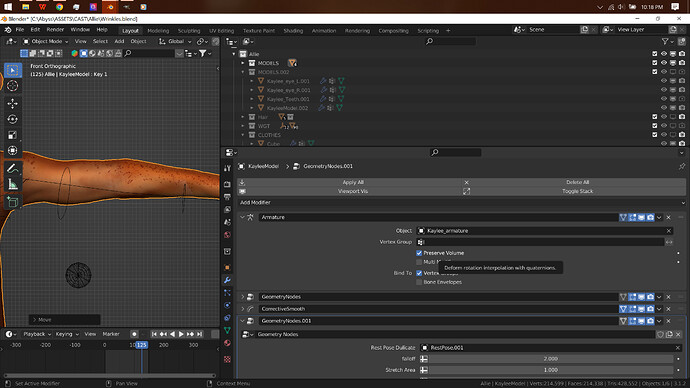The image size is (690, 388).
Task: Invert vertex group arrow icon
Action: (x=669, y=242)
